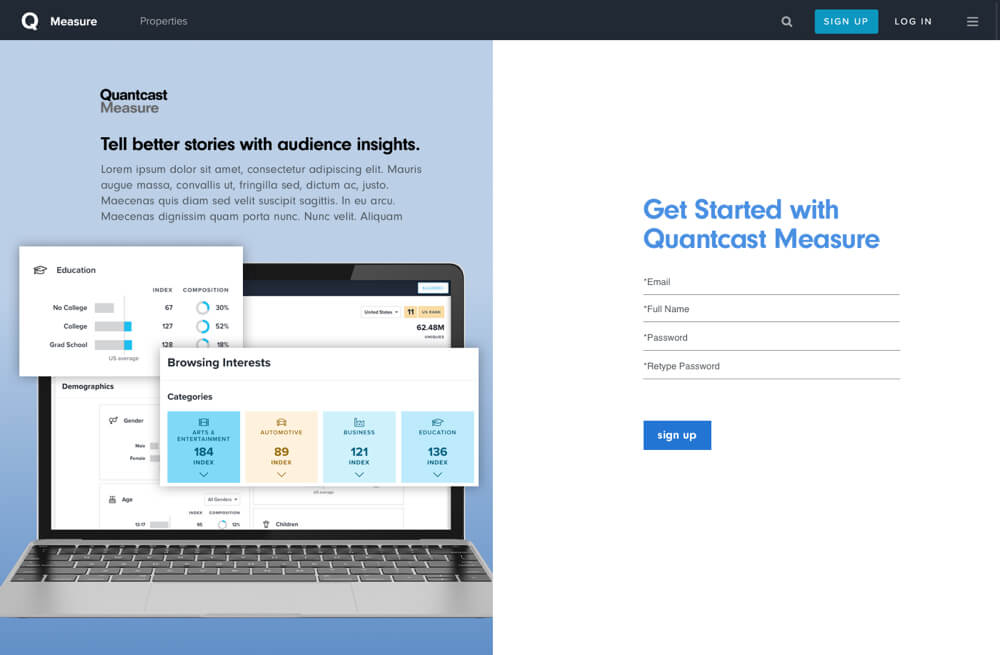This screenshot has height=655, width=1000.
Task: Focus the Retype Password input field
Action: tap(771, 367)
